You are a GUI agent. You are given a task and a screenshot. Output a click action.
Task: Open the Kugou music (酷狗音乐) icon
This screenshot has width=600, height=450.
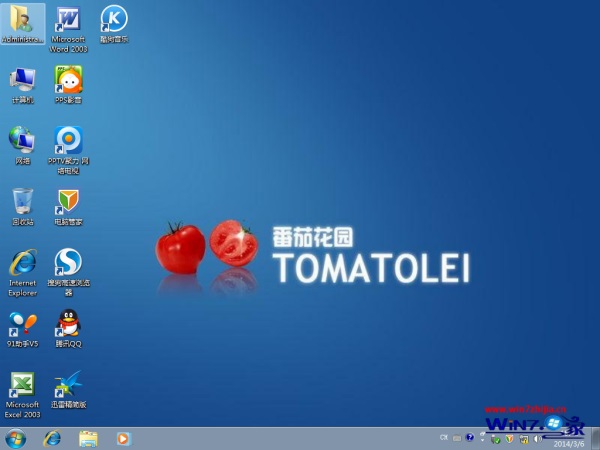click(114, 19)
